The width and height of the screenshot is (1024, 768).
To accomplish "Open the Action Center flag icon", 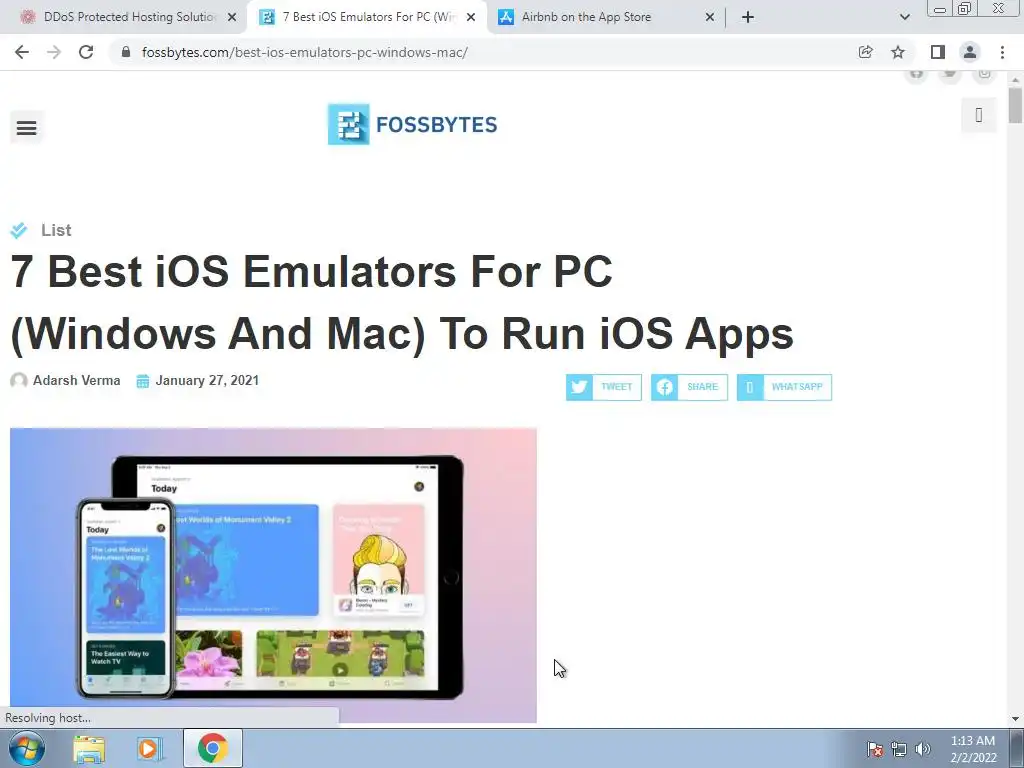I will [x=874, y=749].
